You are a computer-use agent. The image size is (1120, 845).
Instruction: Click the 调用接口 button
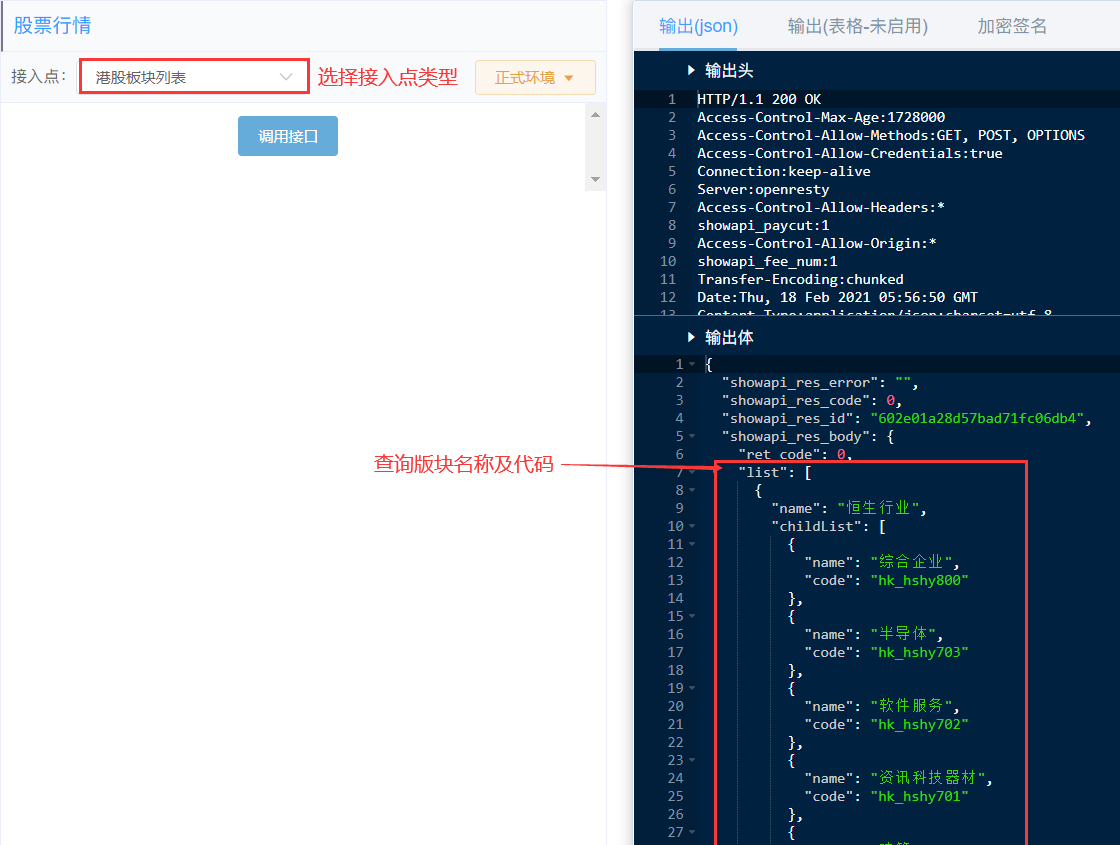[x=288, y=136]
